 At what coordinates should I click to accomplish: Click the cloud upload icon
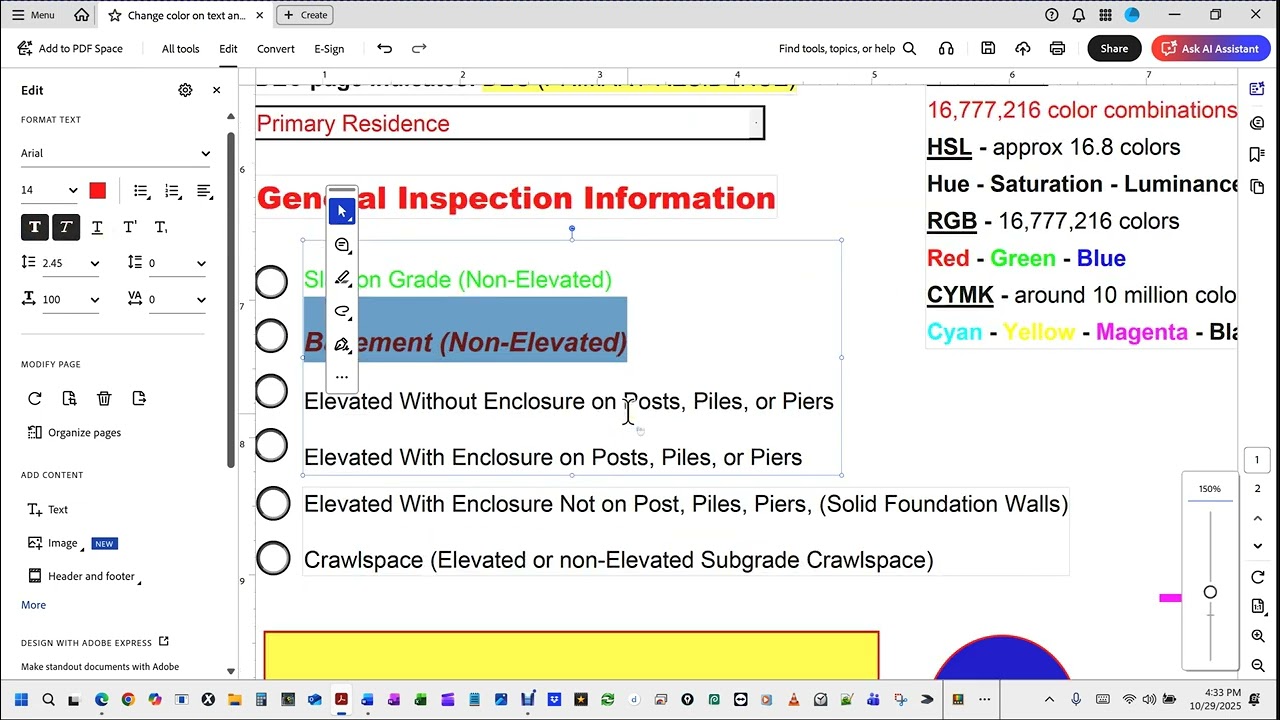coord(1022,48)
